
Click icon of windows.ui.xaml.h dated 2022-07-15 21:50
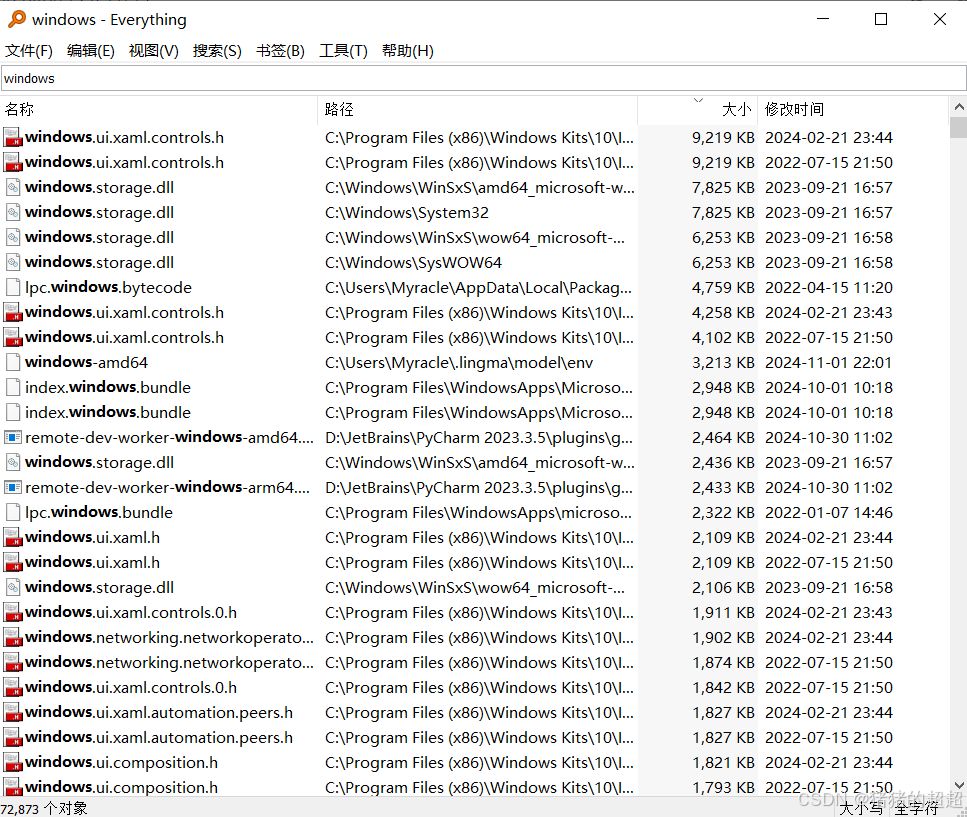(x=12, y=562)
